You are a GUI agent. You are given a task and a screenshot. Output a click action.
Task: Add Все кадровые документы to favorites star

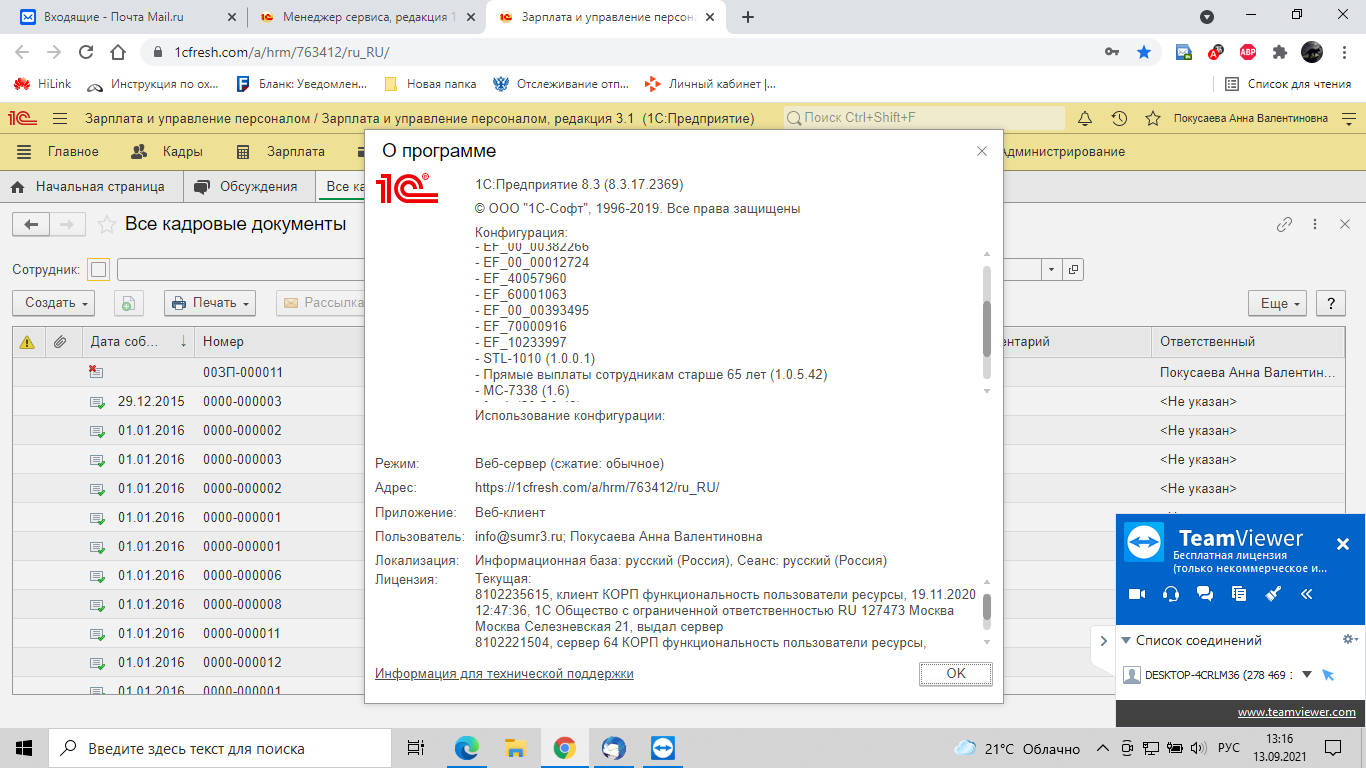106,225
